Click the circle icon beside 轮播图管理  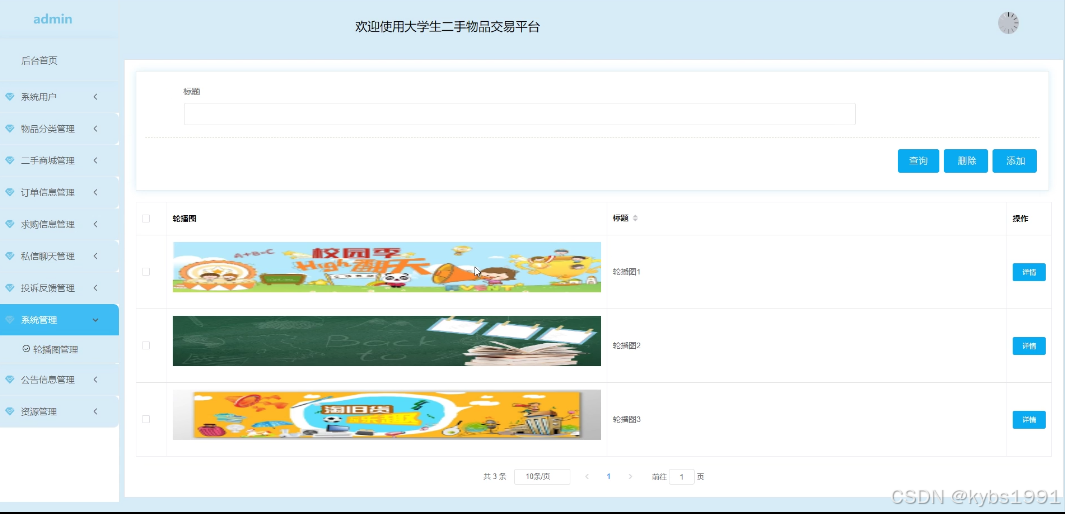[x=26, y=349]
